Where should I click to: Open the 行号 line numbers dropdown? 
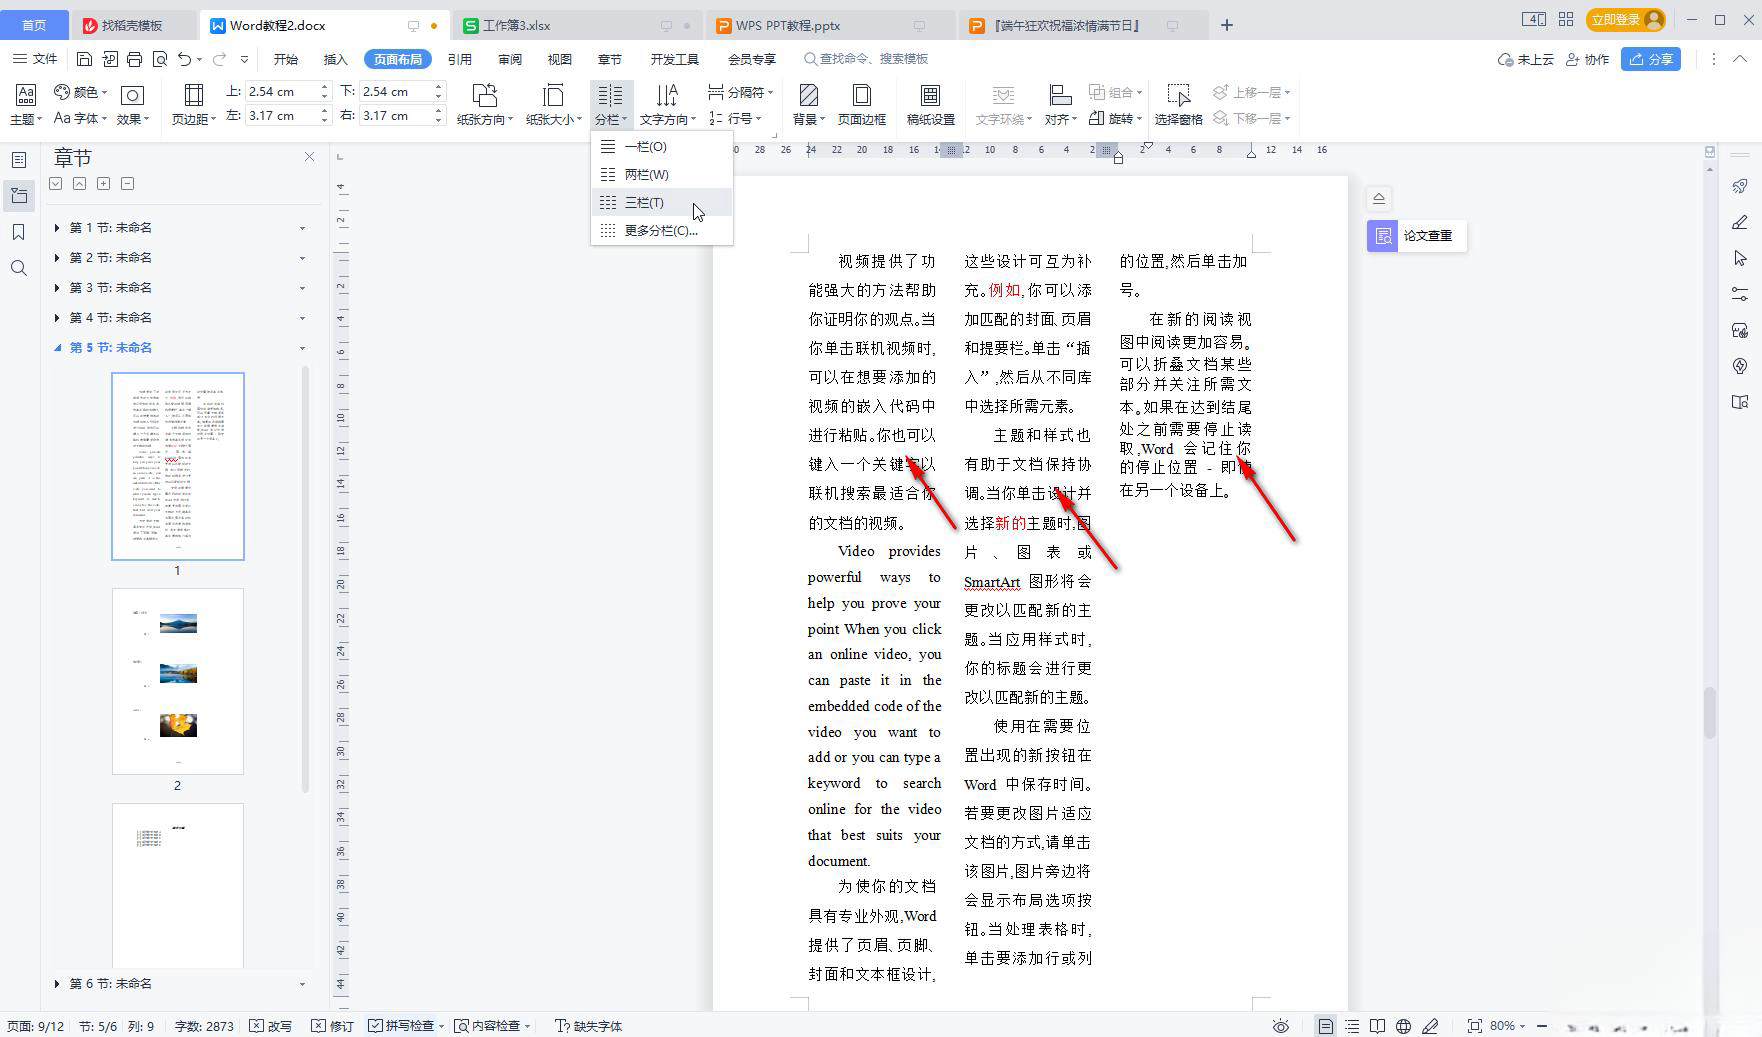pyautogui.click(x=735, y=118)
